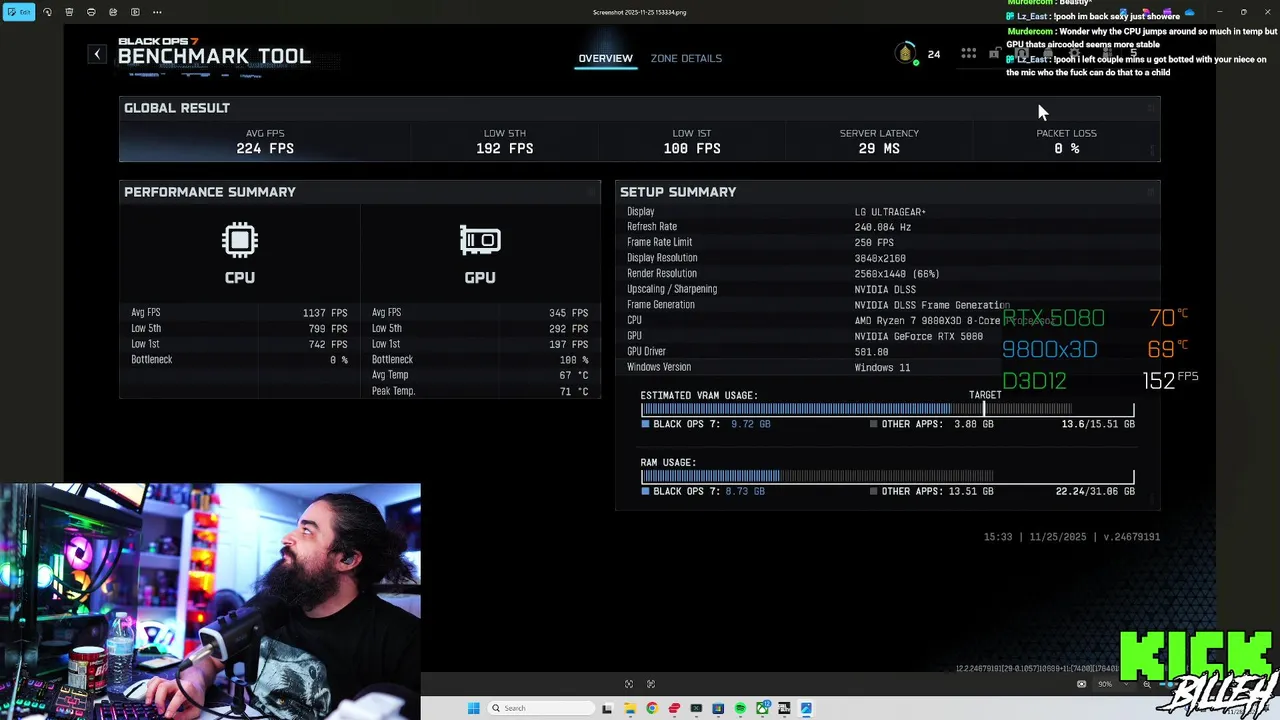Open the three-dots more options menu
Viewport: 1280px width, 720px height.
point(157,12)
